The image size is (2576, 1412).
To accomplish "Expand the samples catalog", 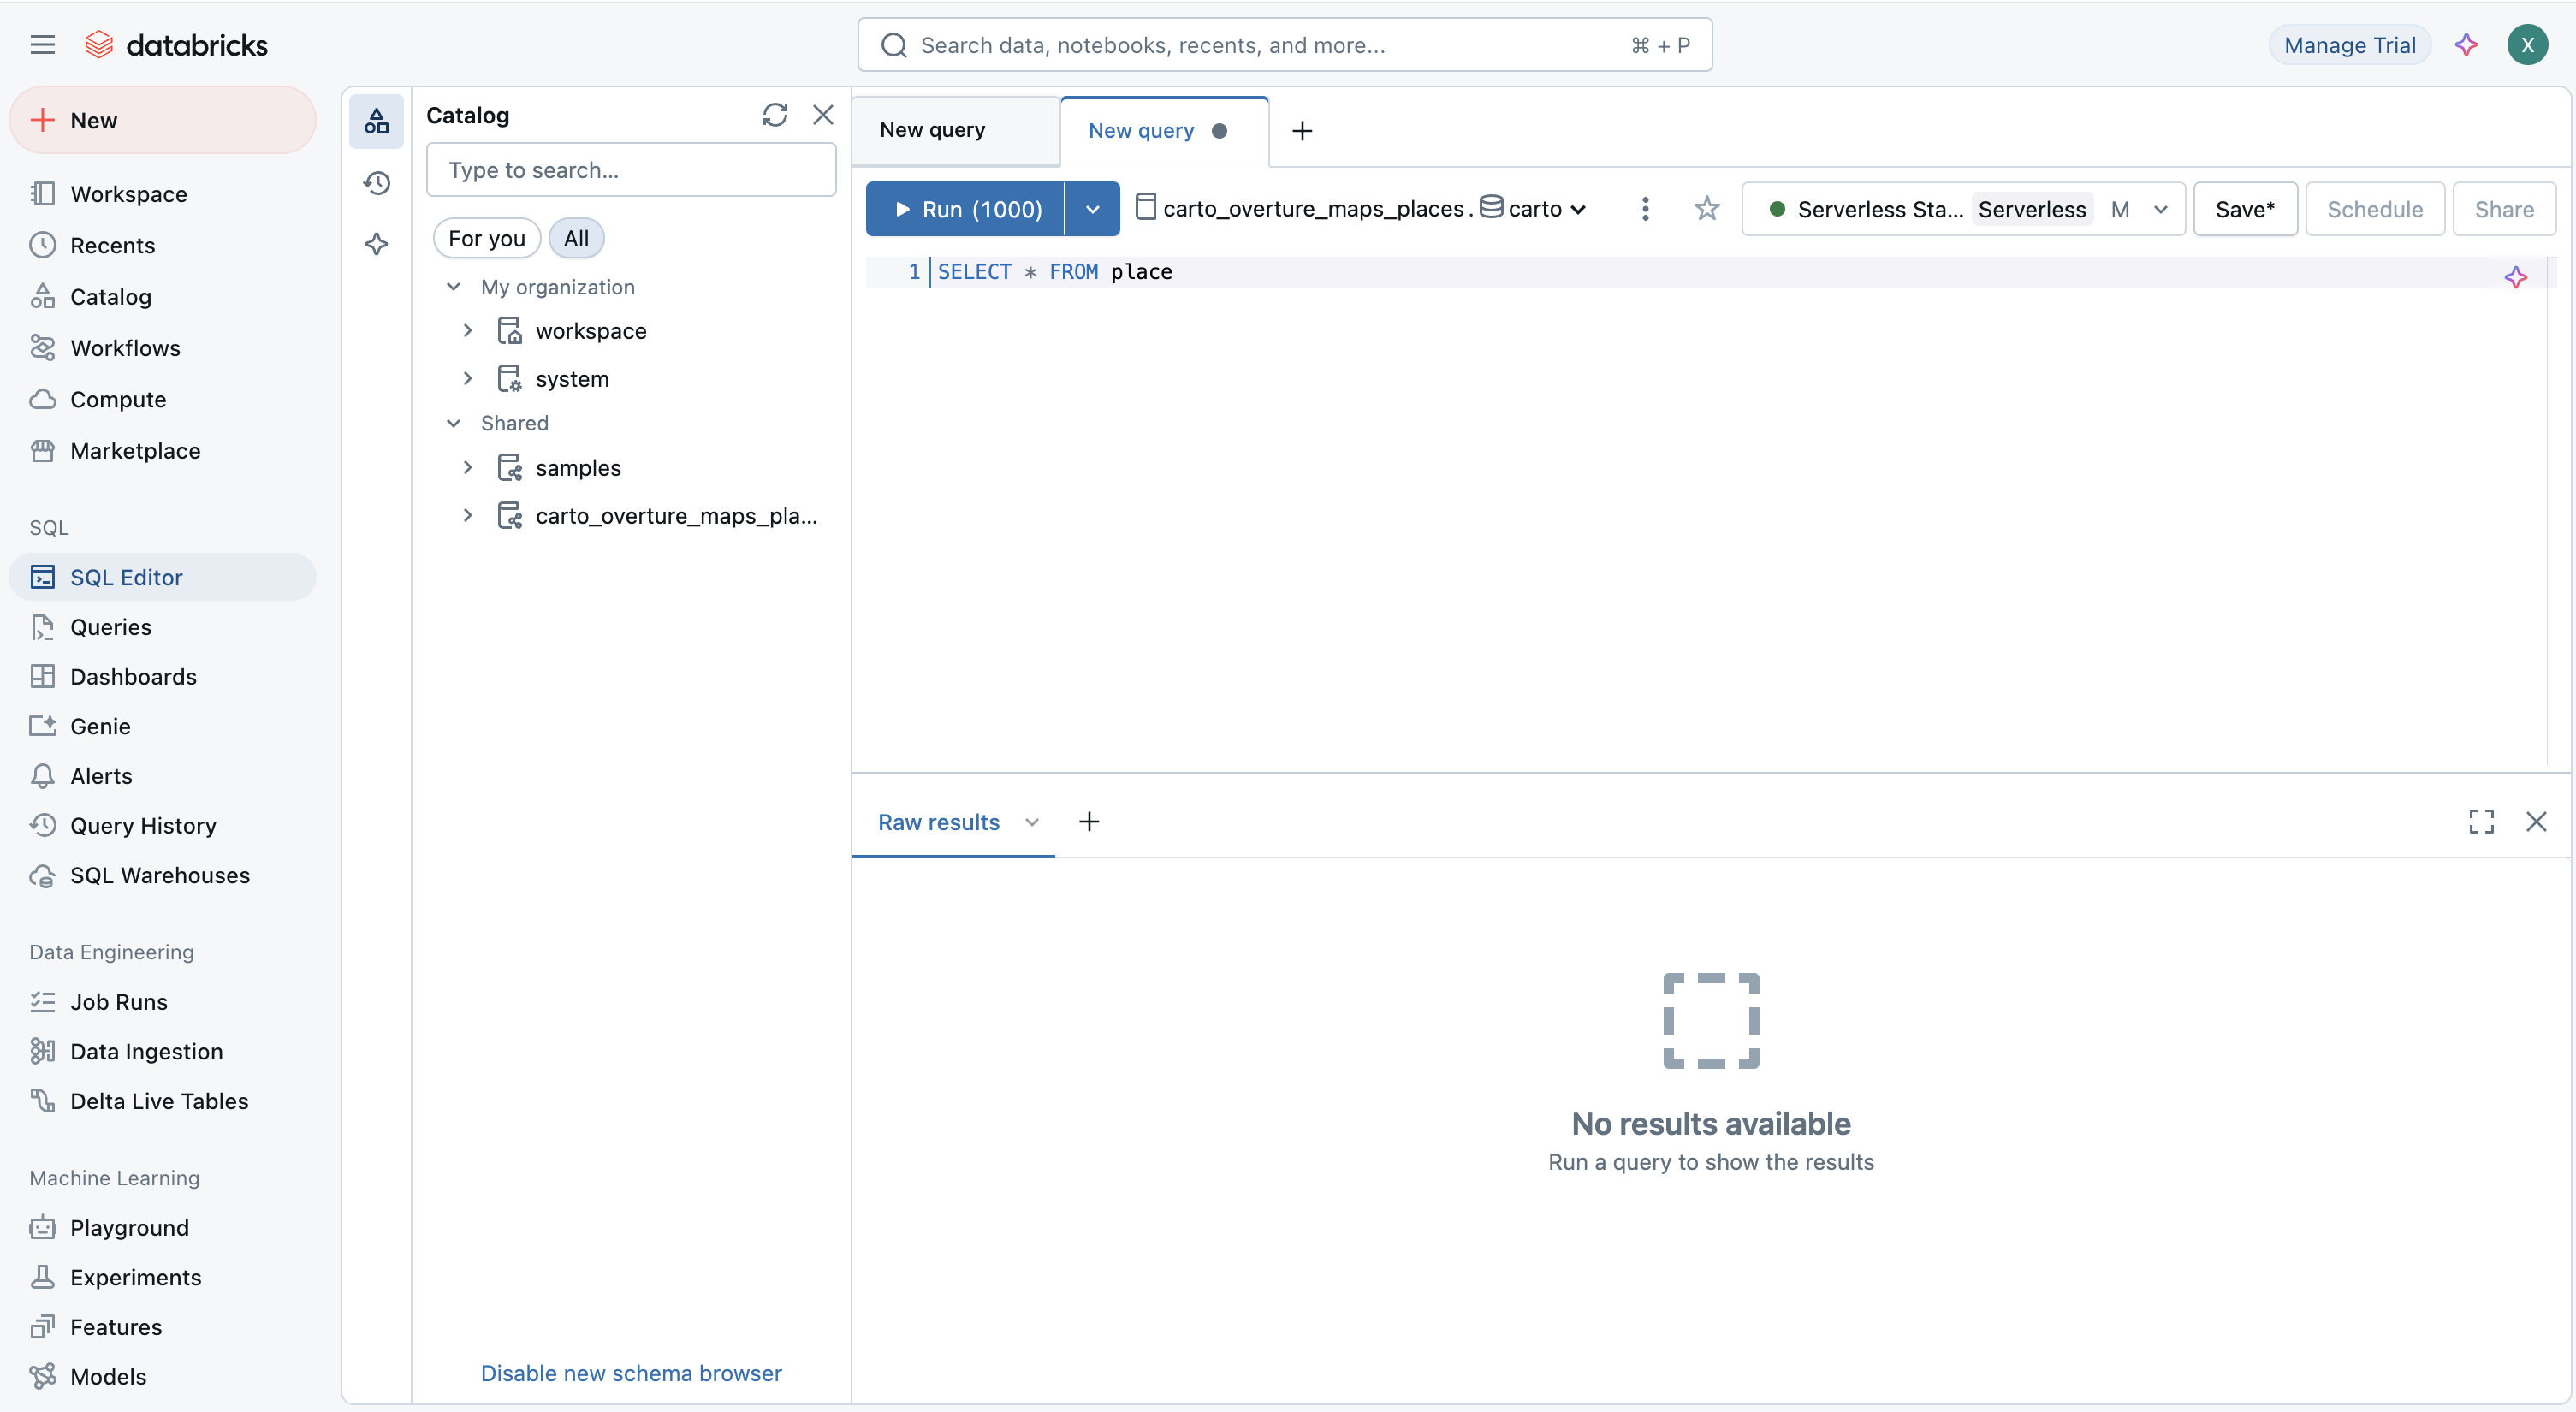I will click(467, 468).
